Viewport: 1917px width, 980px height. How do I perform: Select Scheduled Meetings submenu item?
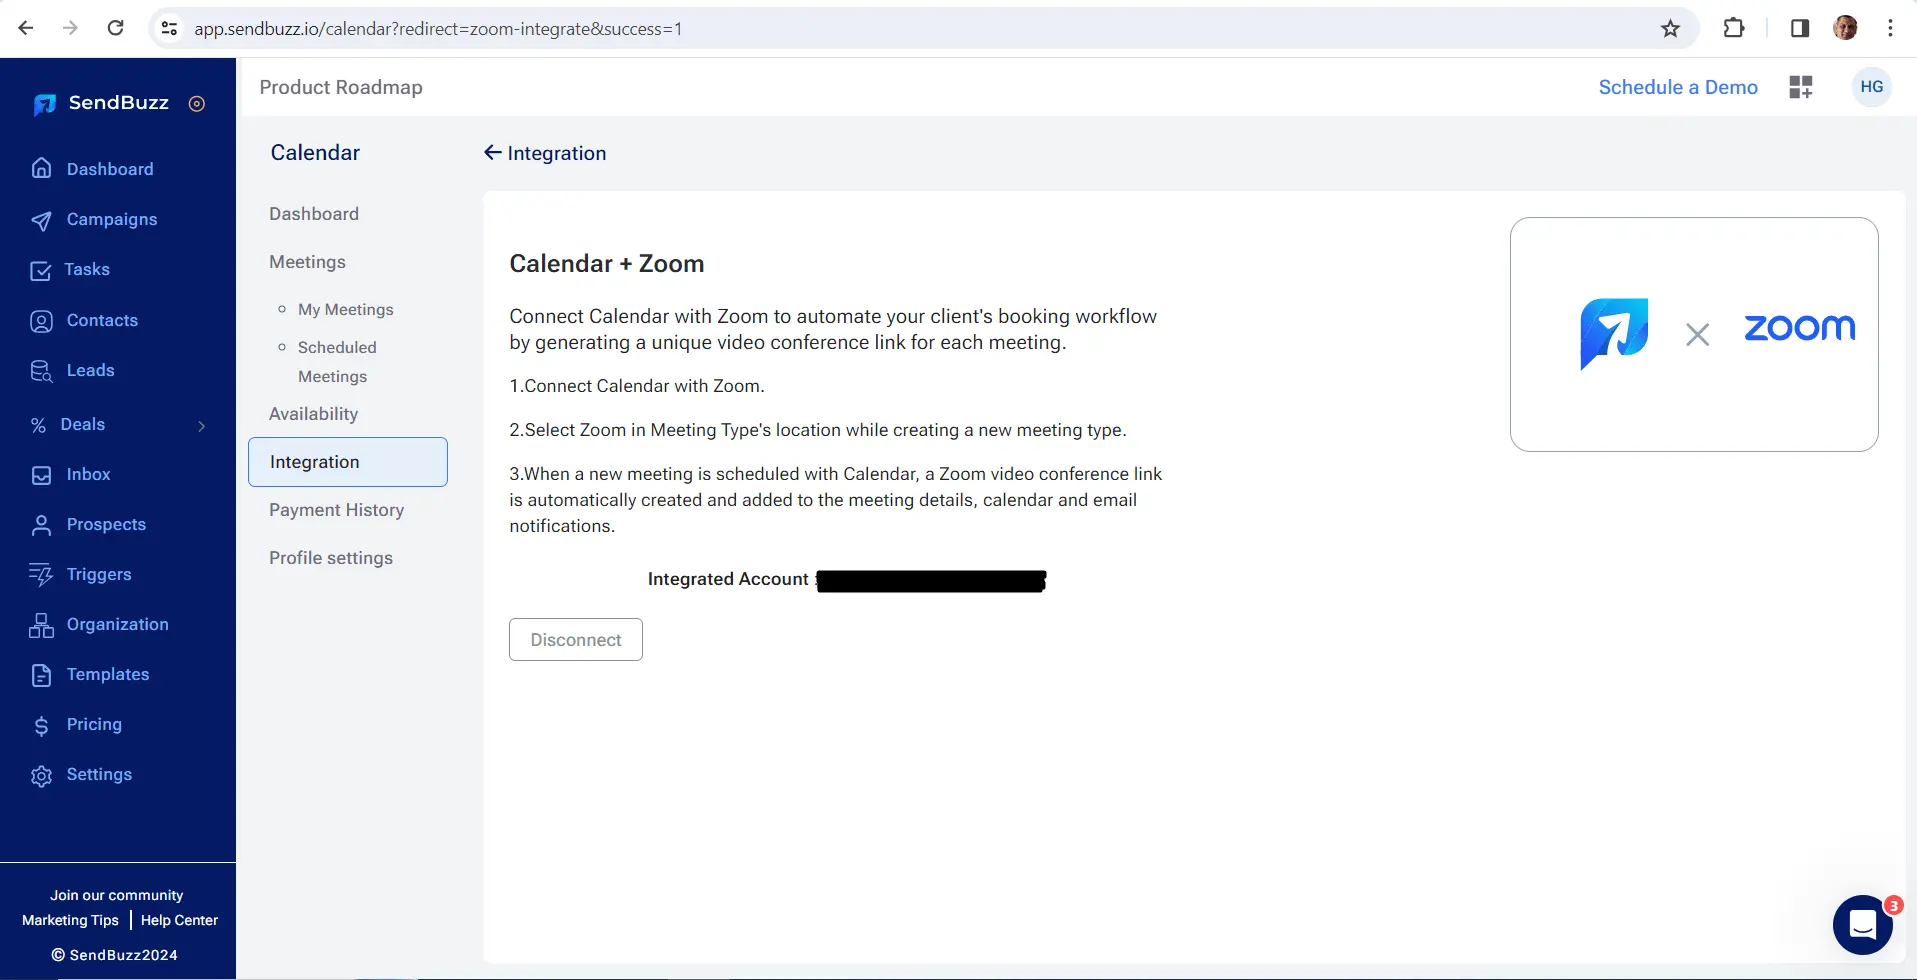pyautogui.click(x=337, y=362)
